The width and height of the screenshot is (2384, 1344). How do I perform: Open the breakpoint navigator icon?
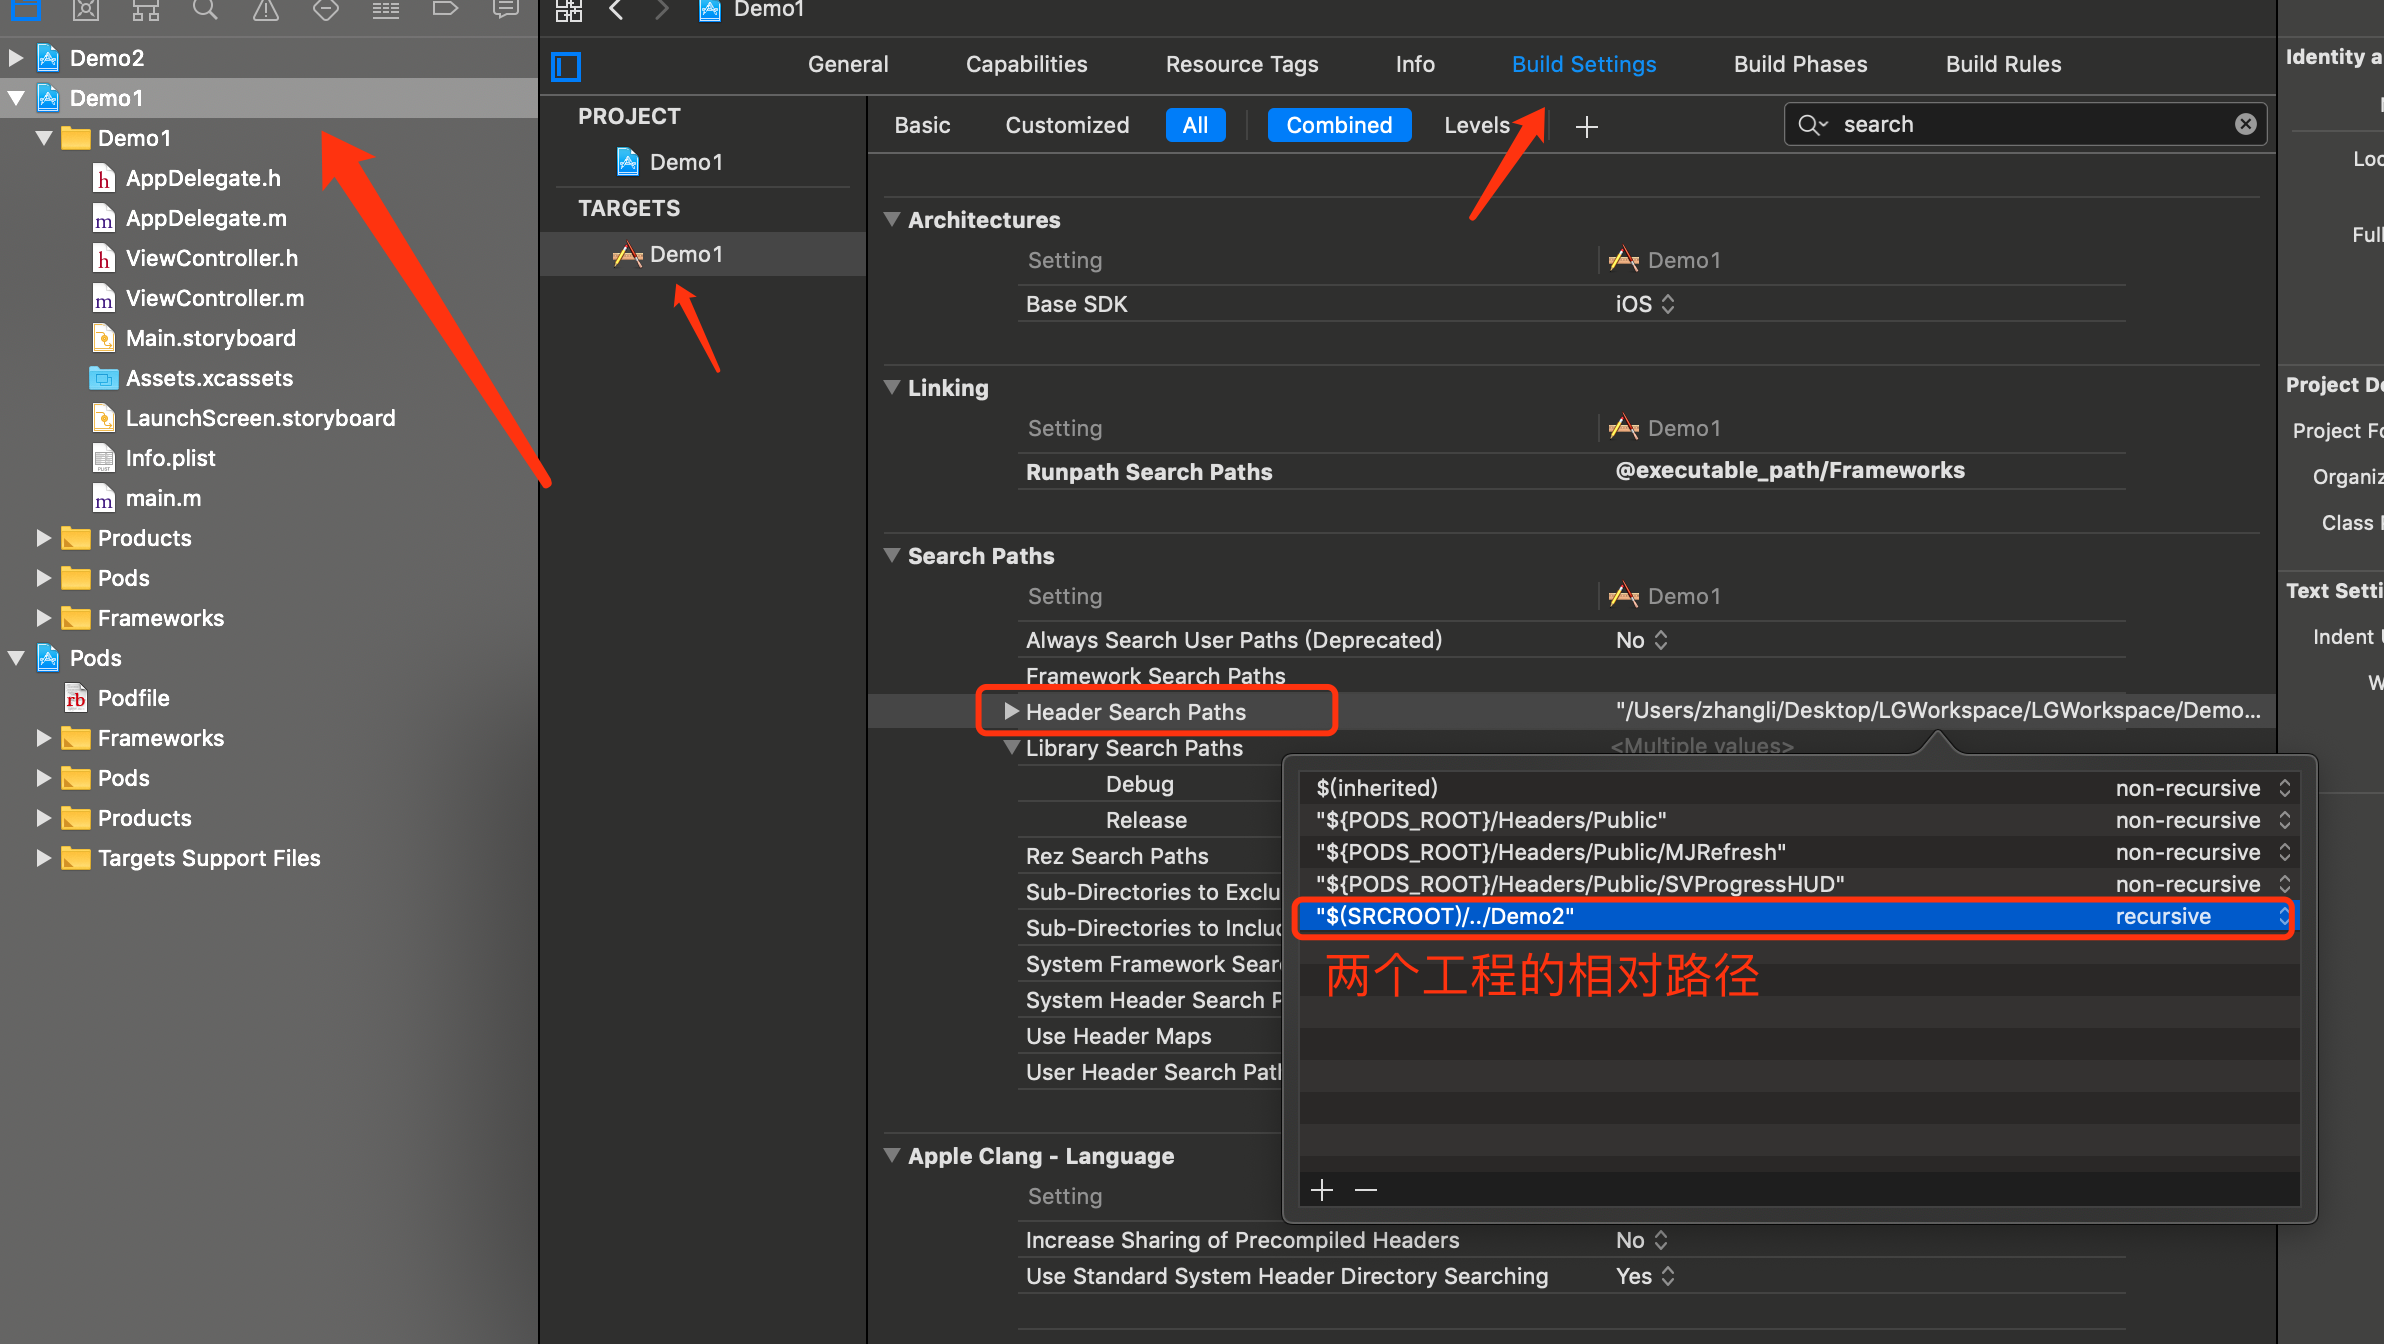tap(445, 10)
